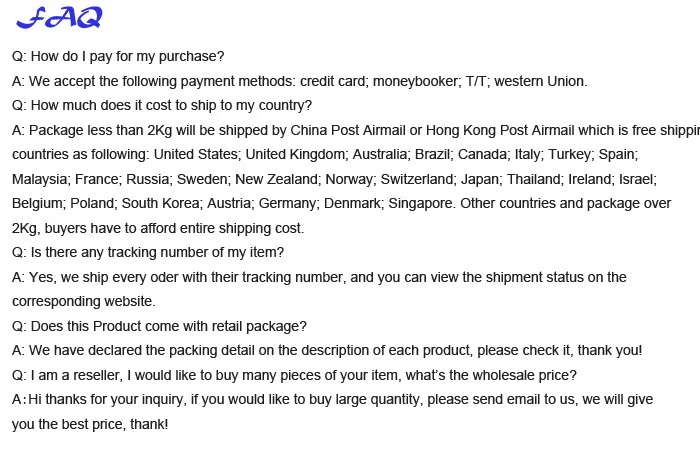The width and height of the screenshot is (700, 470).
Task: Click the packing detail answer line
Action: click(x=327, y=351)
